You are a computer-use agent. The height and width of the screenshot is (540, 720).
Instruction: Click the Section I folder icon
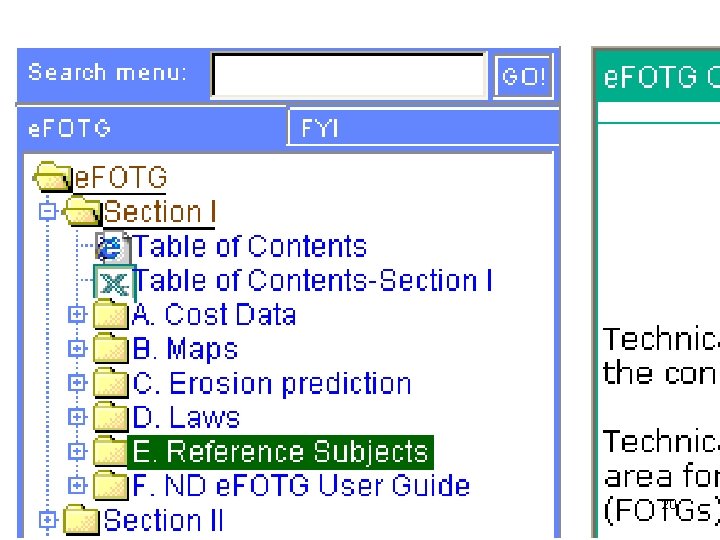click(83, 213)
